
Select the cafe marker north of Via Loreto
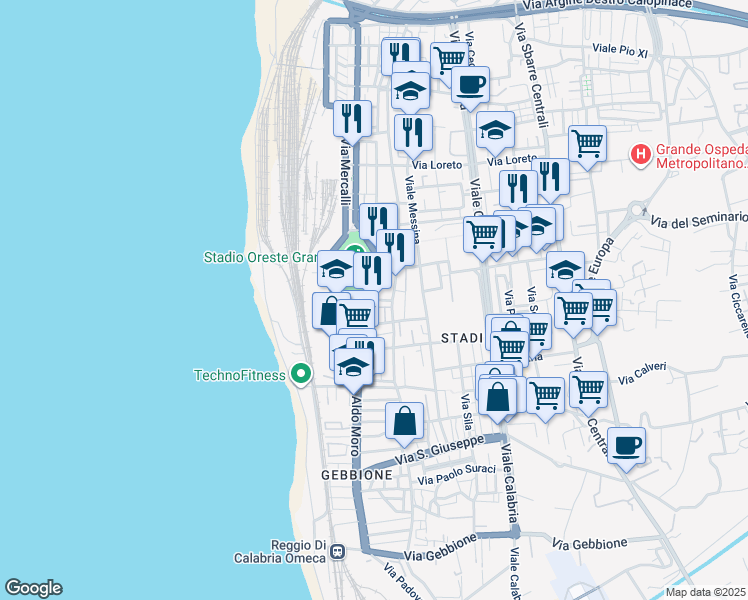click(470, 85)
